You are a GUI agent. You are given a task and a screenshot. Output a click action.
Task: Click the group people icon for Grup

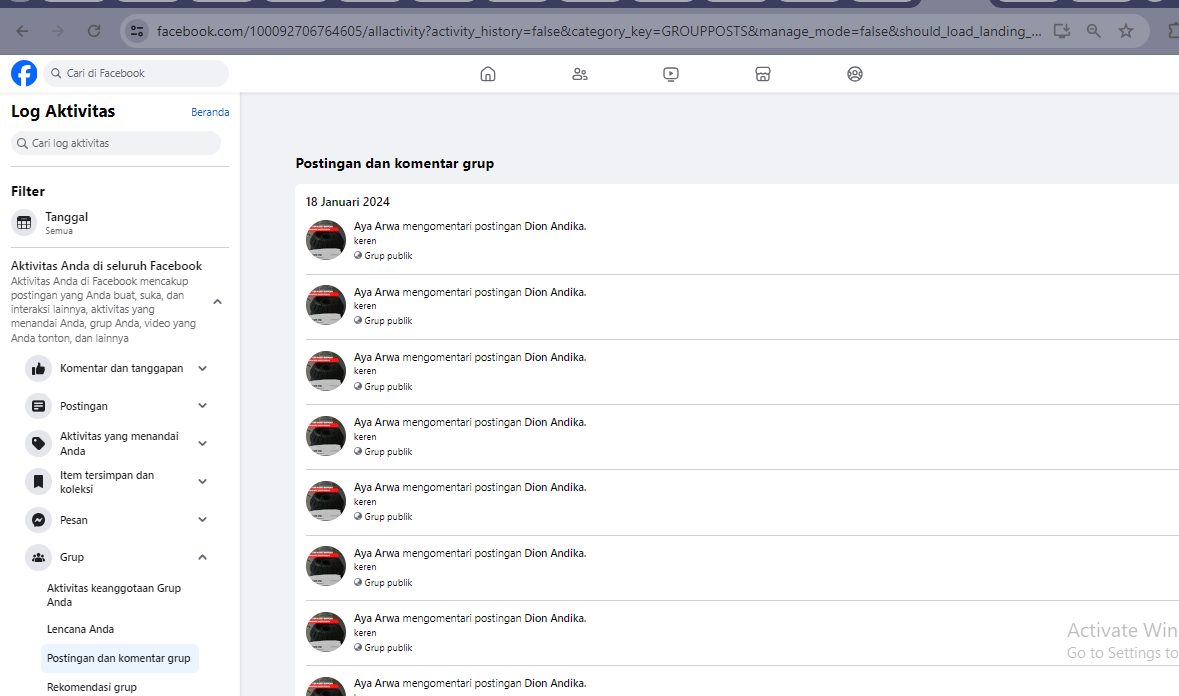38,557
